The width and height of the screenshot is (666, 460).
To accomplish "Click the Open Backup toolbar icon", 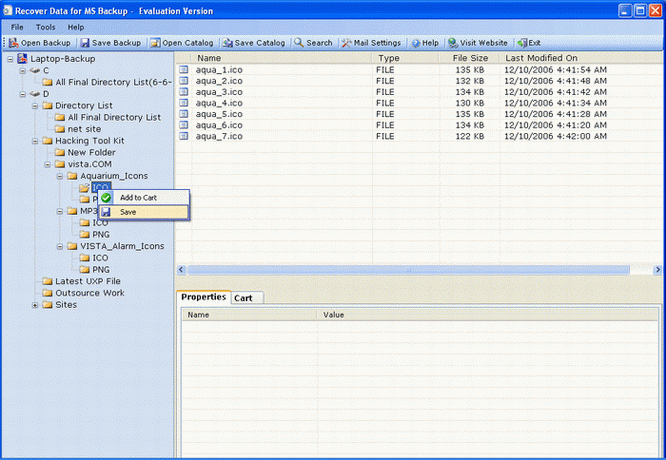I will pyautogui.click(x=14, y=43).
